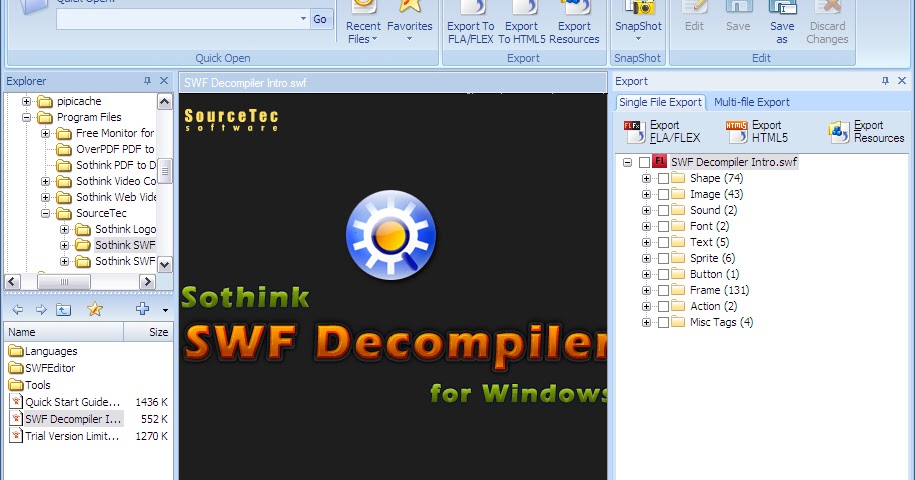Image resolution: width=915 pixels, height=480 pixels.
Task: Check the Misc Tags (4) checkbox
Action: click(x=663, y=323)
